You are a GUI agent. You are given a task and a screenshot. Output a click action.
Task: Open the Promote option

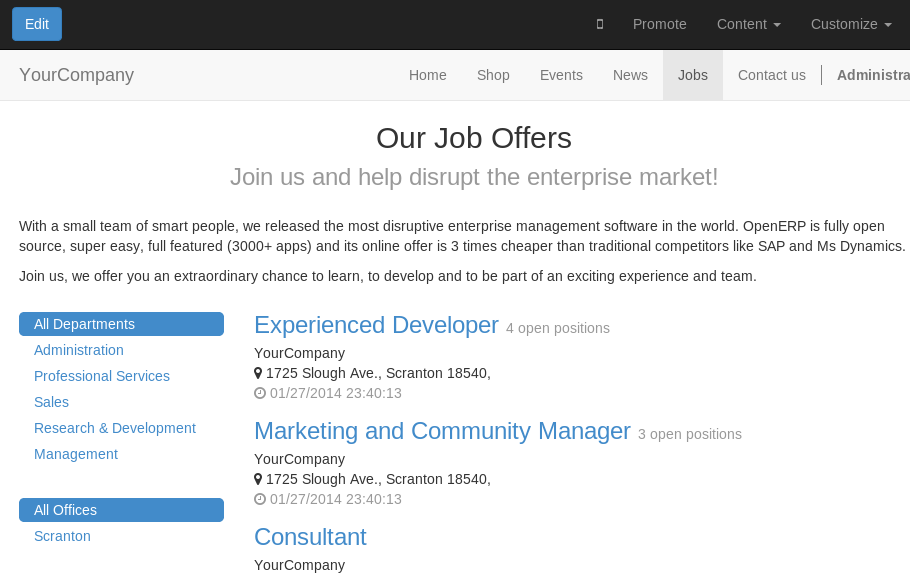659,24
